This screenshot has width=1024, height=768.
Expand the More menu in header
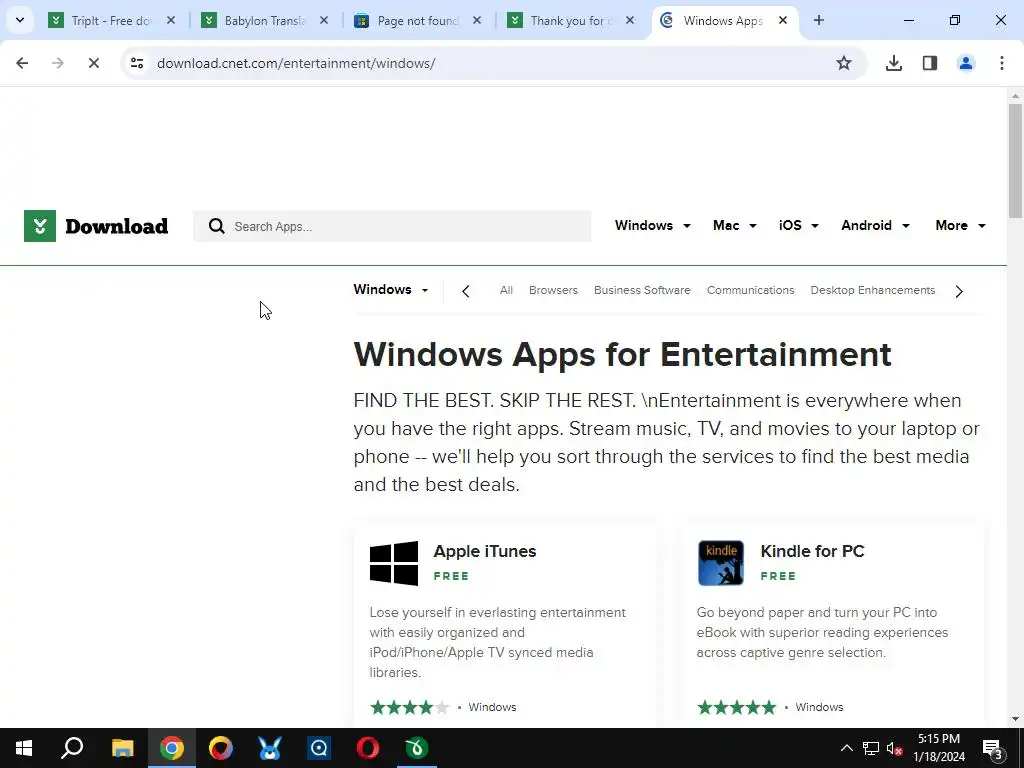click(x=961, y=225)
